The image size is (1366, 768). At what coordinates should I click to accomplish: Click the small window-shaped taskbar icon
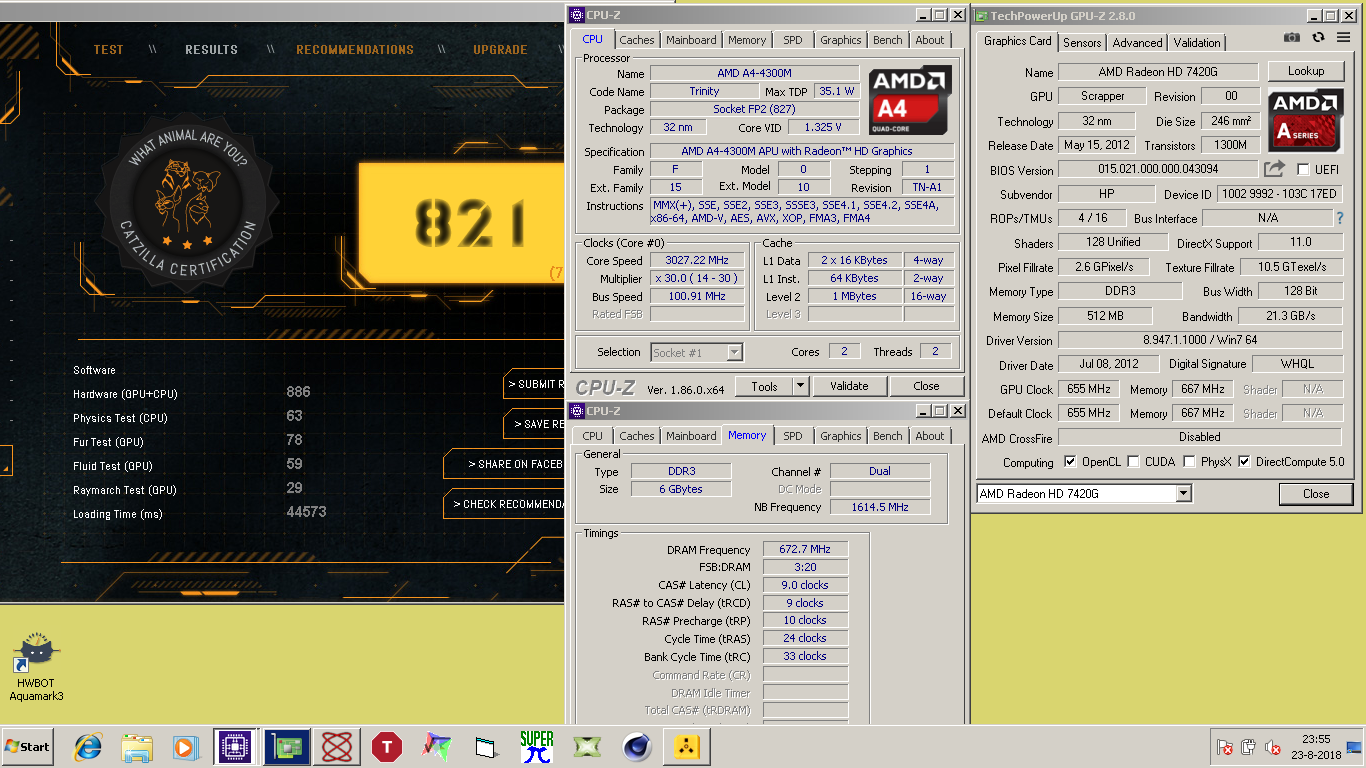487,747
